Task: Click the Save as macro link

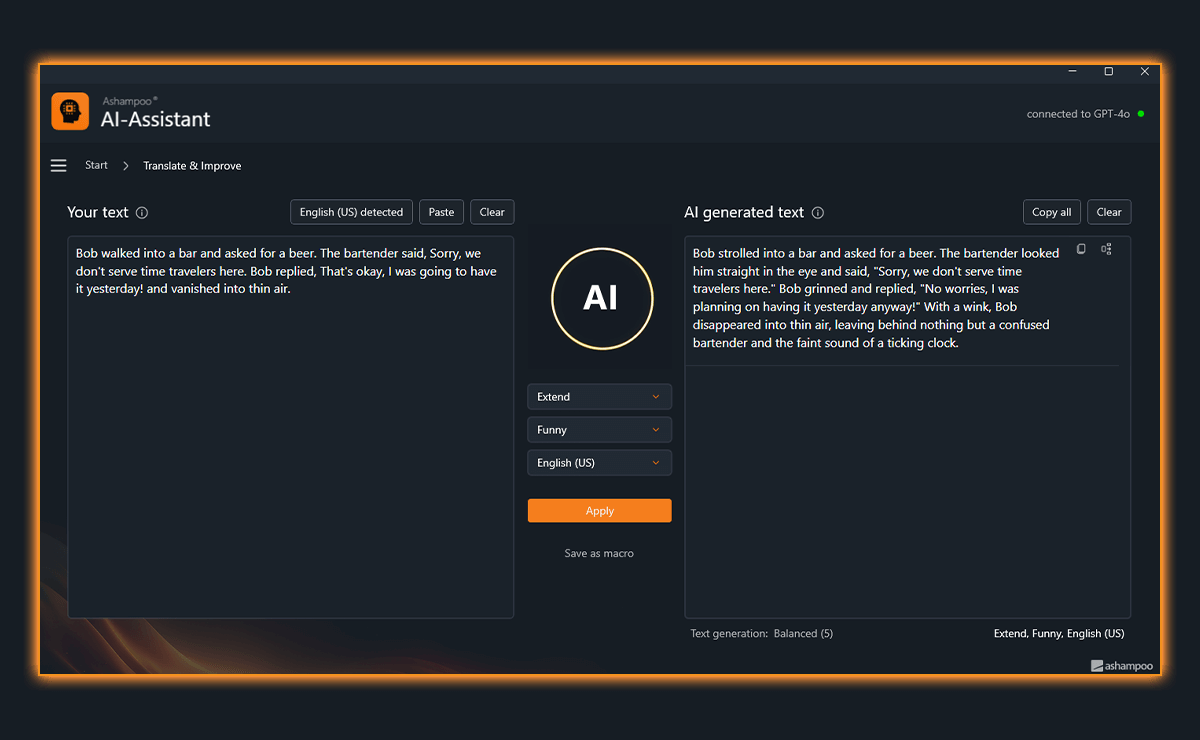Action: [599, 553]
